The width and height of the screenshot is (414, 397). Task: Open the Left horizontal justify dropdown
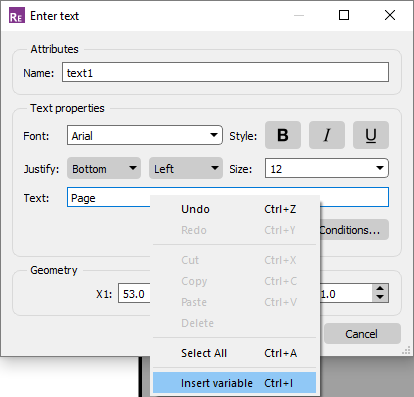[186, 168]
